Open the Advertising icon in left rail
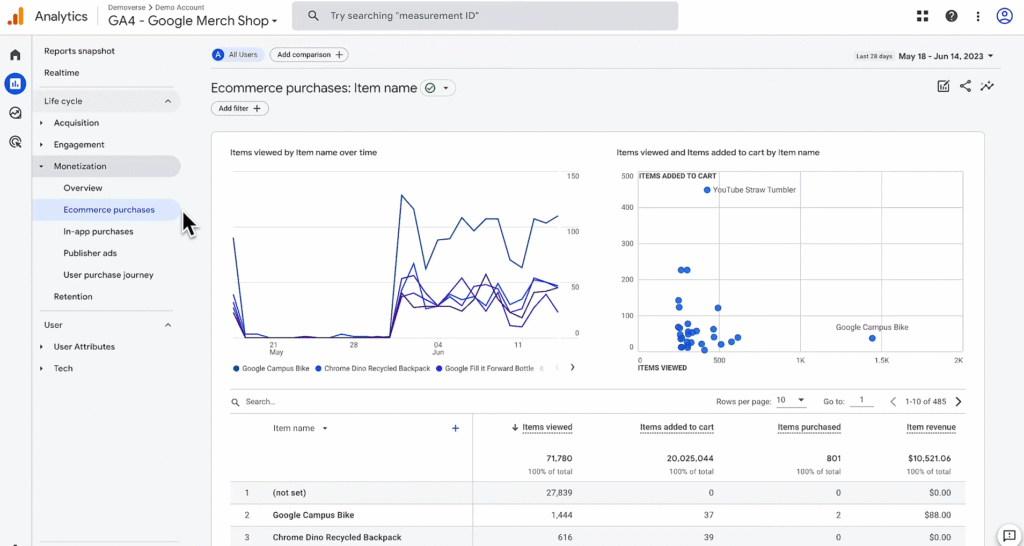 [x=15, y=142]
